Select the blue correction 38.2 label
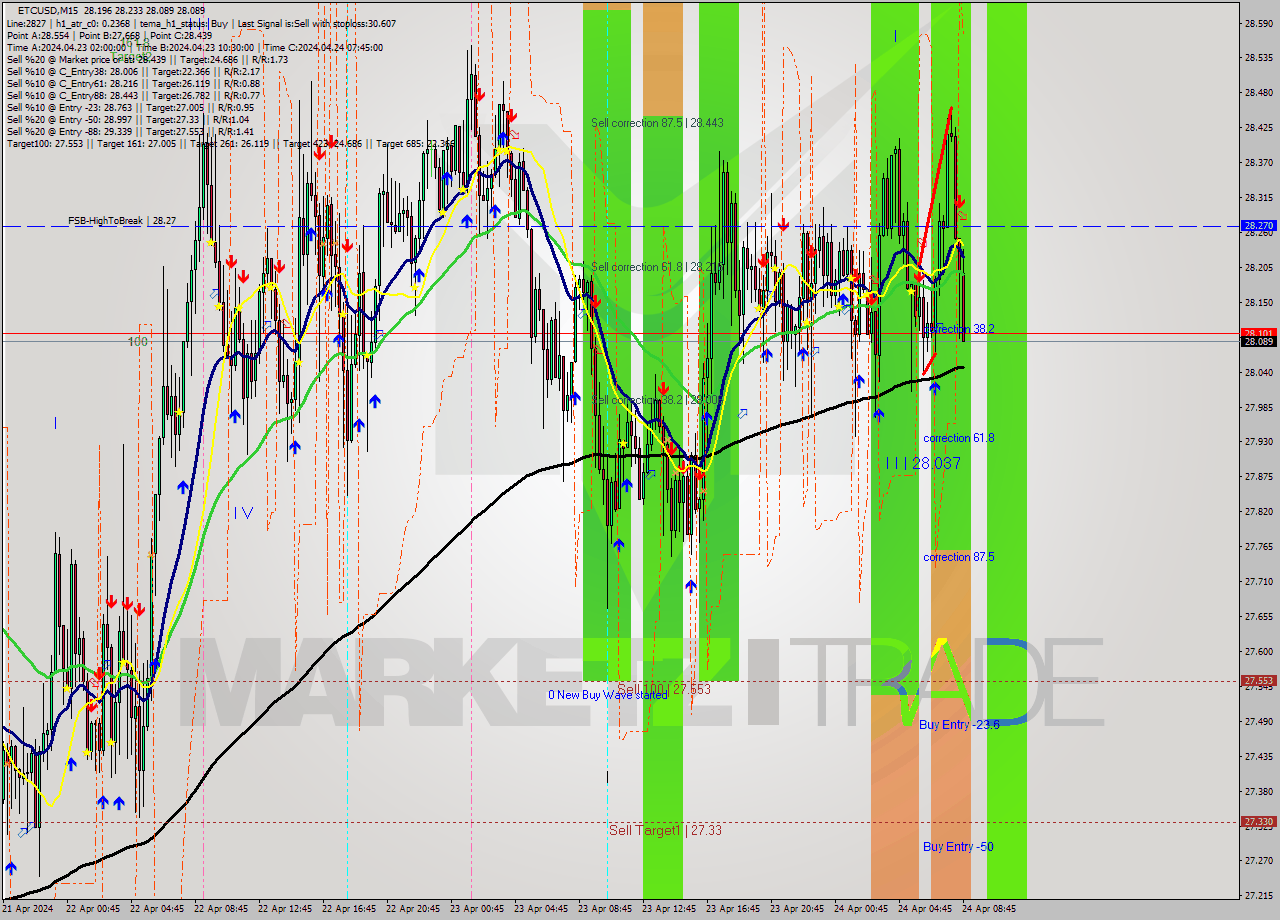Image resolution: width=1280 pixels, height=920 pixels. (958, 328)
